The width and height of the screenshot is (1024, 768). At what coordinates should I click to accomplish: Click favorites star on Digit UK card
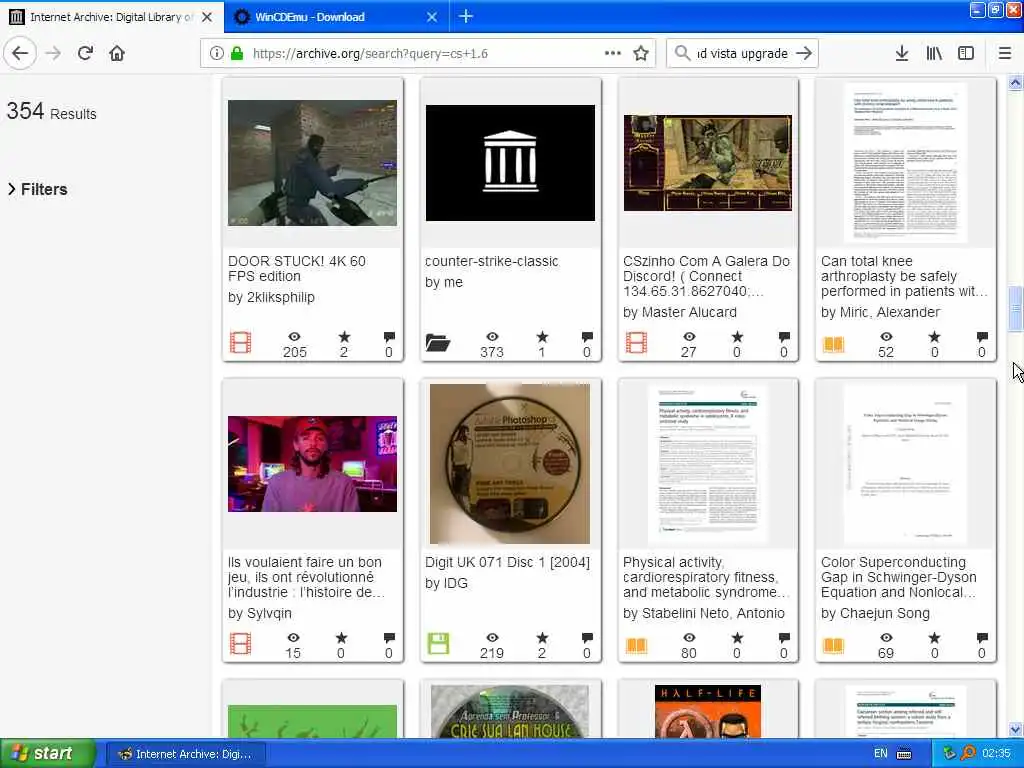point(542,638)
